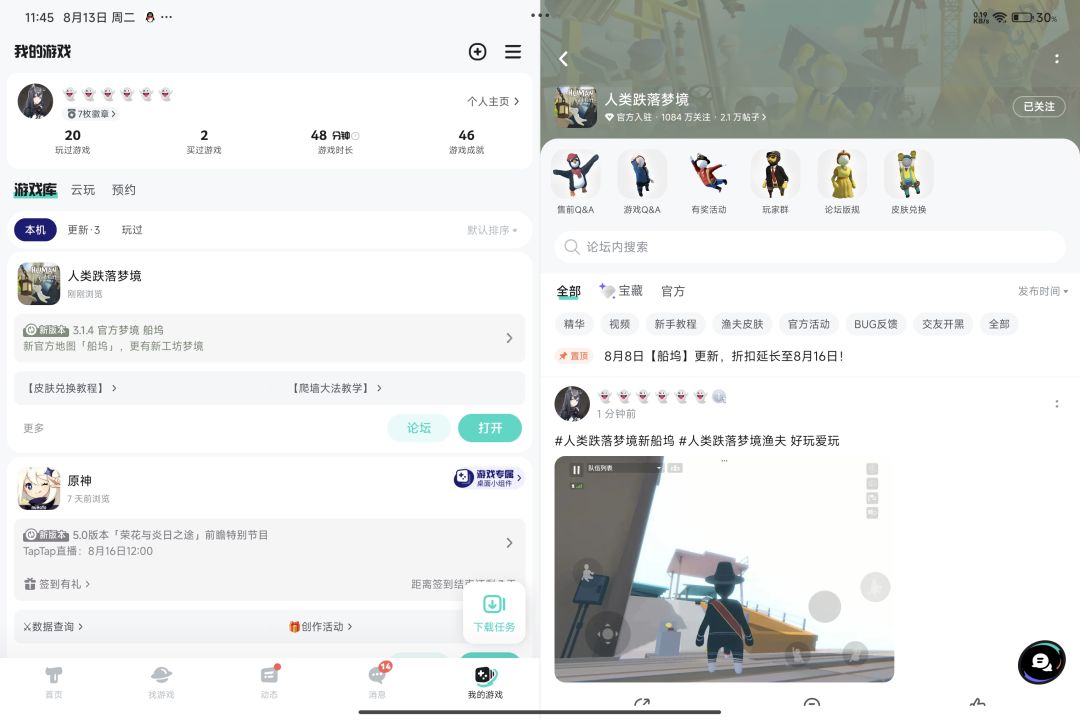Open 发布时间 sort dropdown
This screenshot has width=1080, height=720.
click(x=1043, y=291)
